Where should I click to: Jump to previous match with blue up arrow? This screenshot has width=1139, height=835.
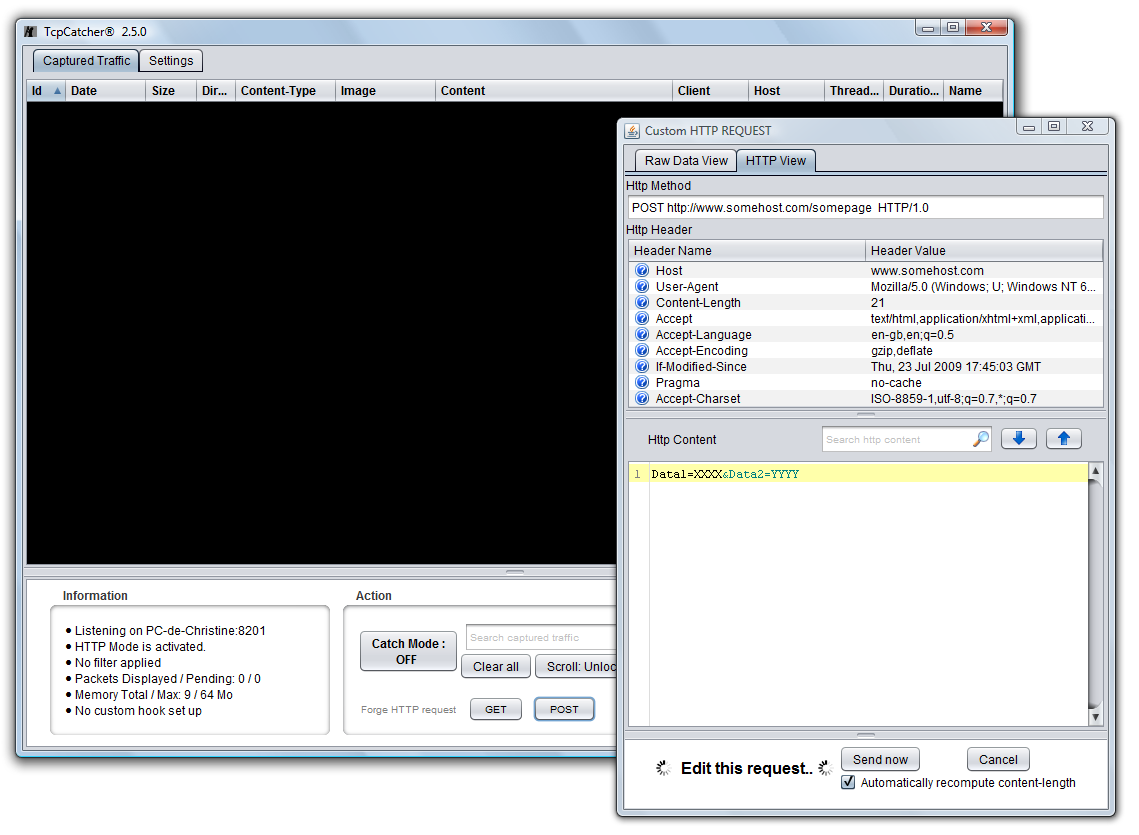pos(1063,439)
